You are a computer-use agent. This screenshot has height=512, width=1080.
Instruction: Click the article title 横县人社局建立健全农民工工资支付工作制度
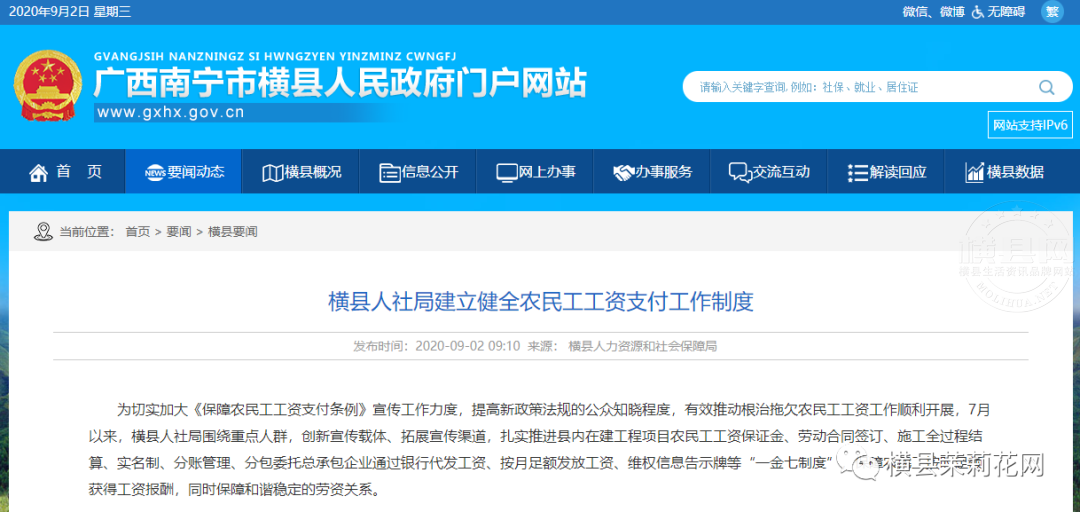coord(541,303)
